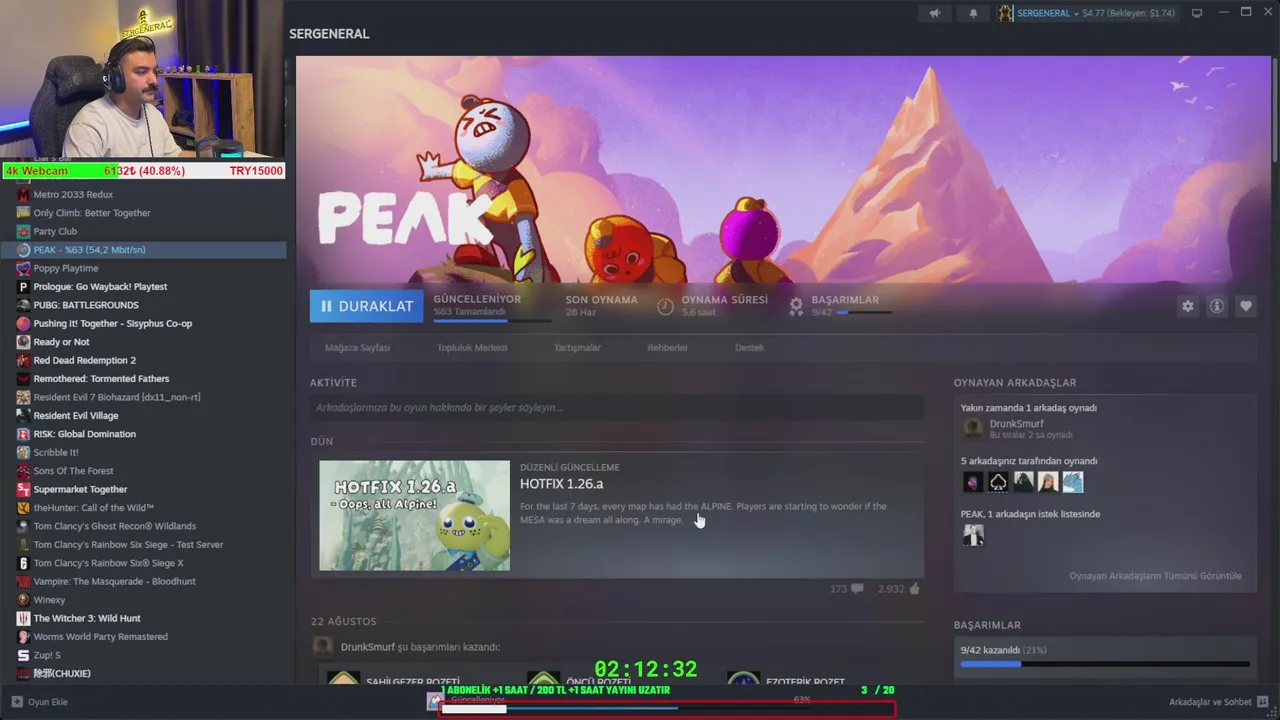This screenshot has width=1280, height=720.
Task: Click the activity comment input field
Action: 617,407
